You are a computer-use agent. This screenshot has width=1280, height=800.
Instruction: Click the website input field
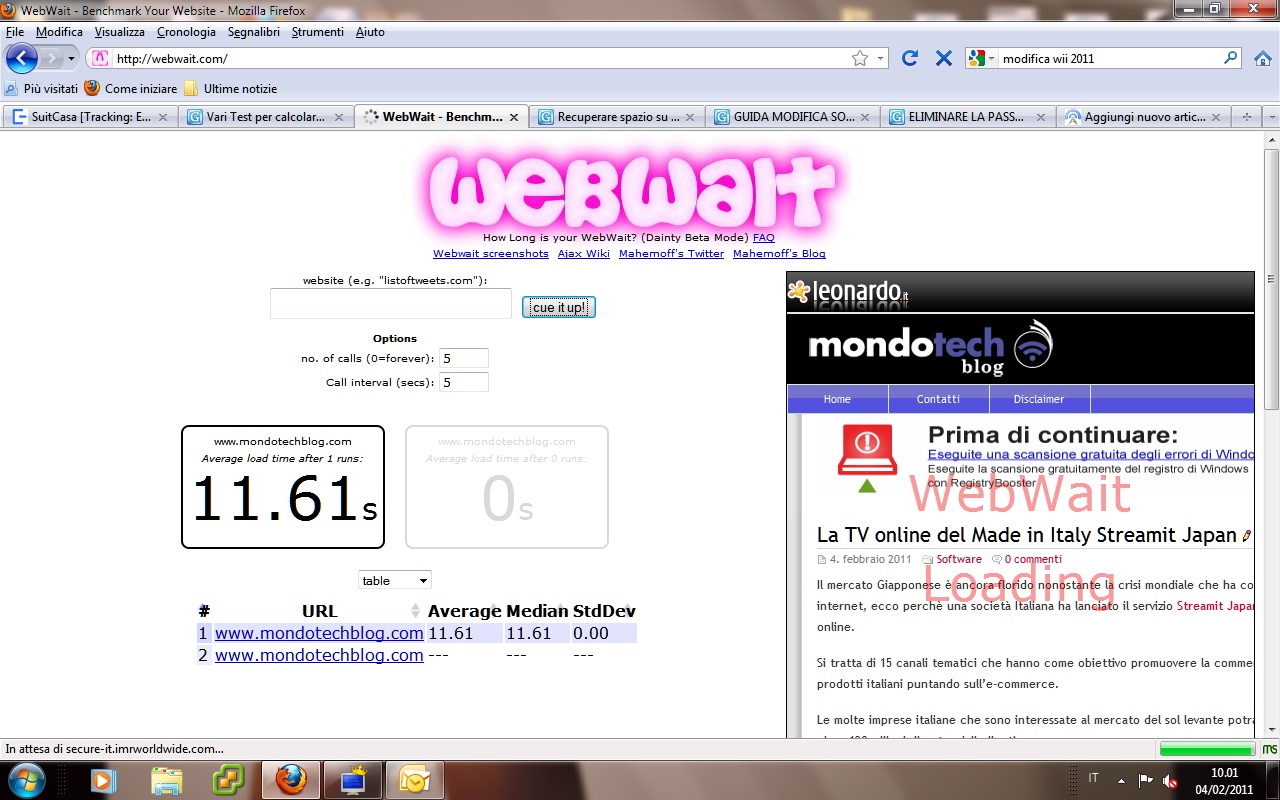pos(391,304)
